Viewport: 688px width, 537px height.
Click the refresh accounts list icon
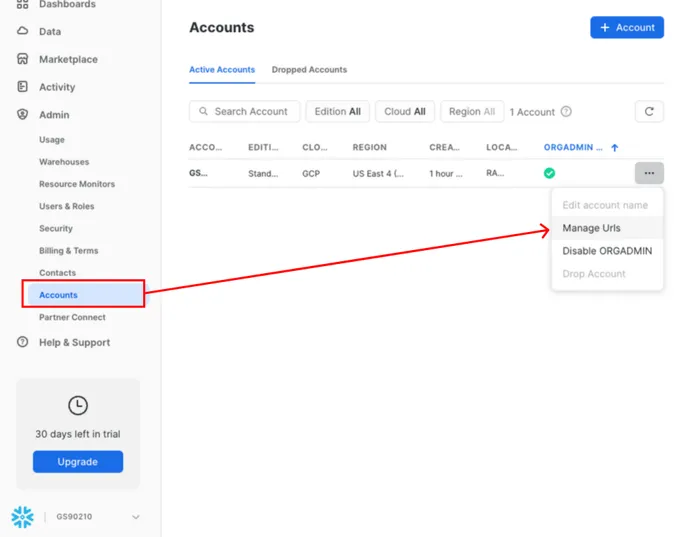[x=649, y=112]
